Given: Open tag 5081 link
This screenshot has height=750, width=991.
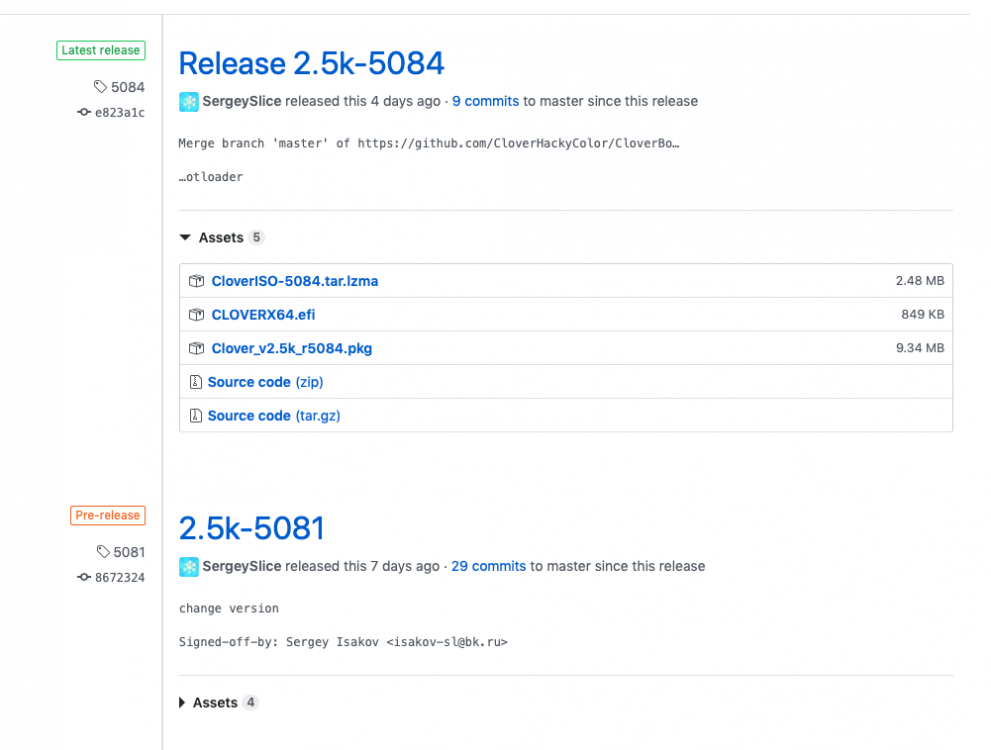Looking at the screenshot, I should [129, 552].
